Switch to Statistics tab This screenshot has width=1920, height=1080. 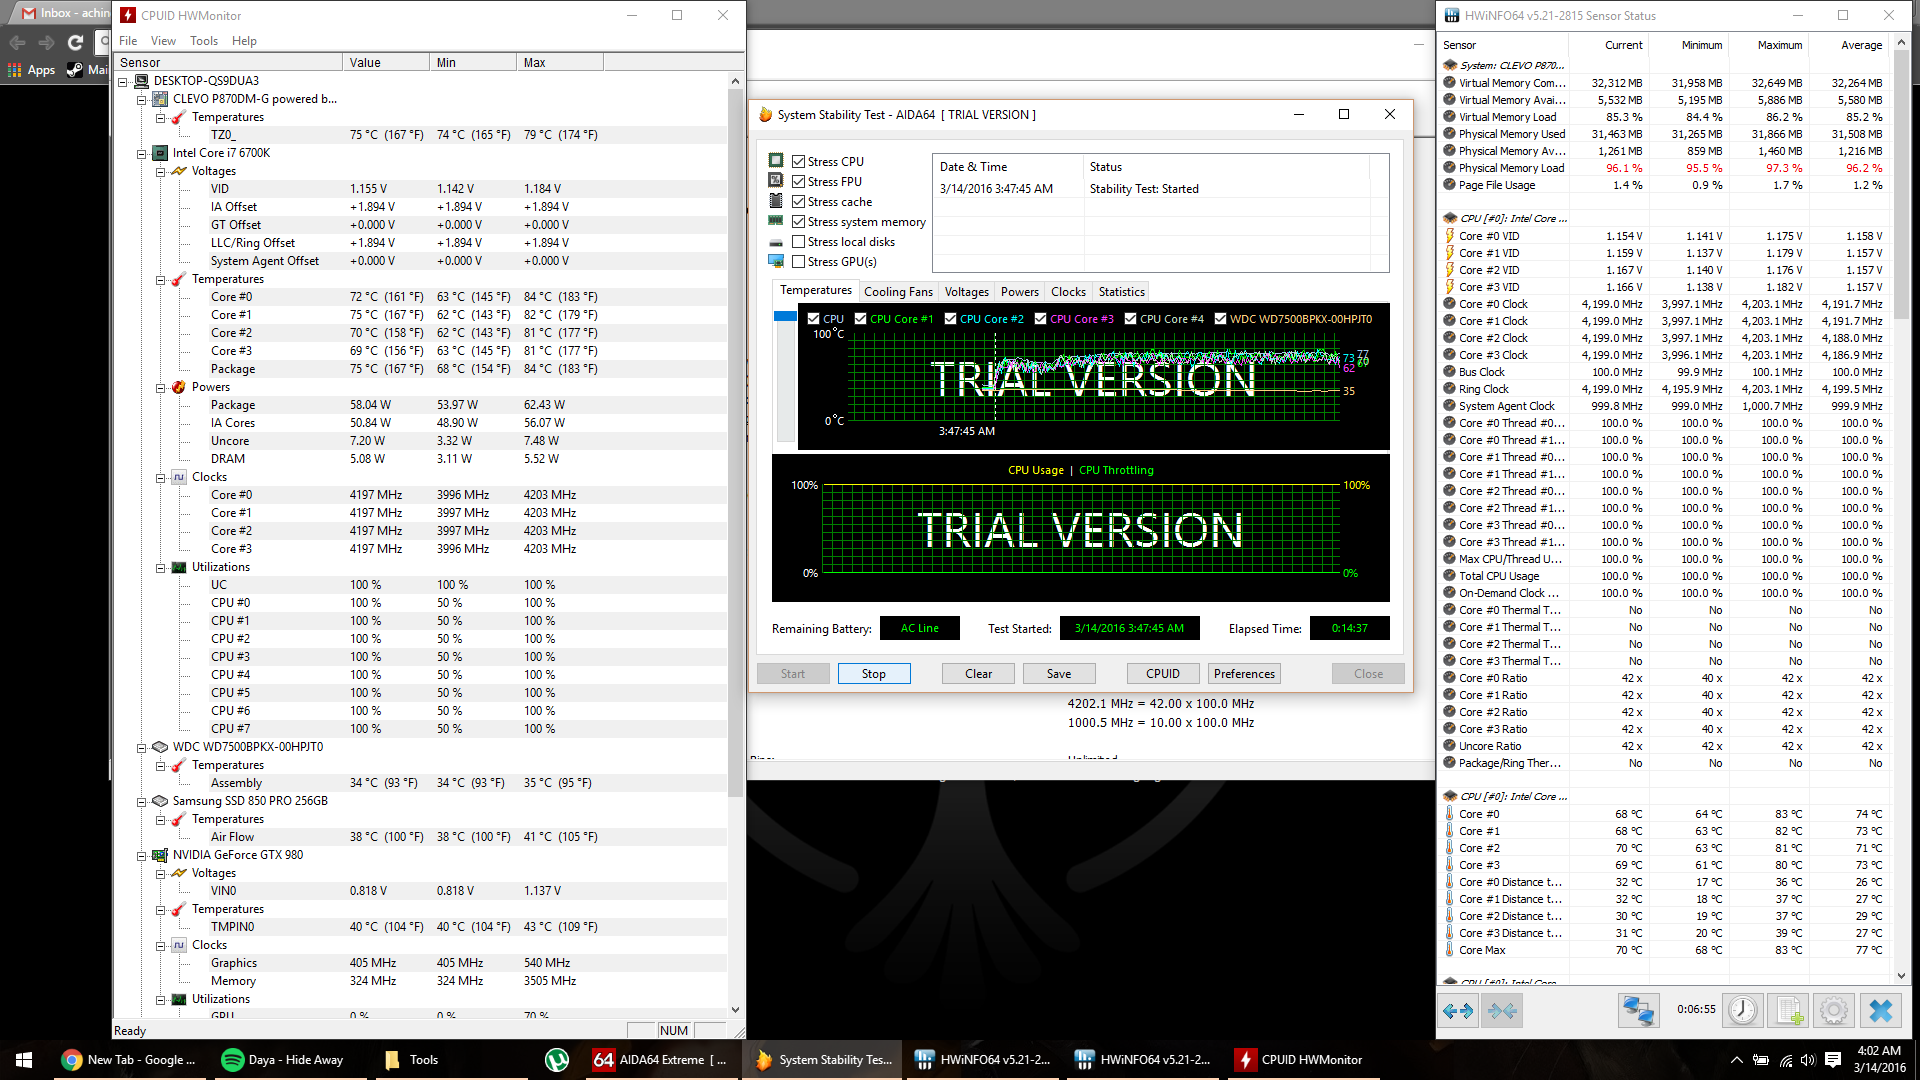click(1121, 292)
